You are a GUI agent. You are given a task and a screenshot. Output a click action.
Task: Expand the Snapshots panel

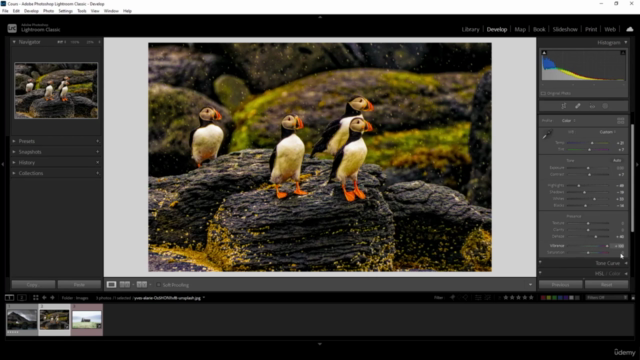coord(14,151)
